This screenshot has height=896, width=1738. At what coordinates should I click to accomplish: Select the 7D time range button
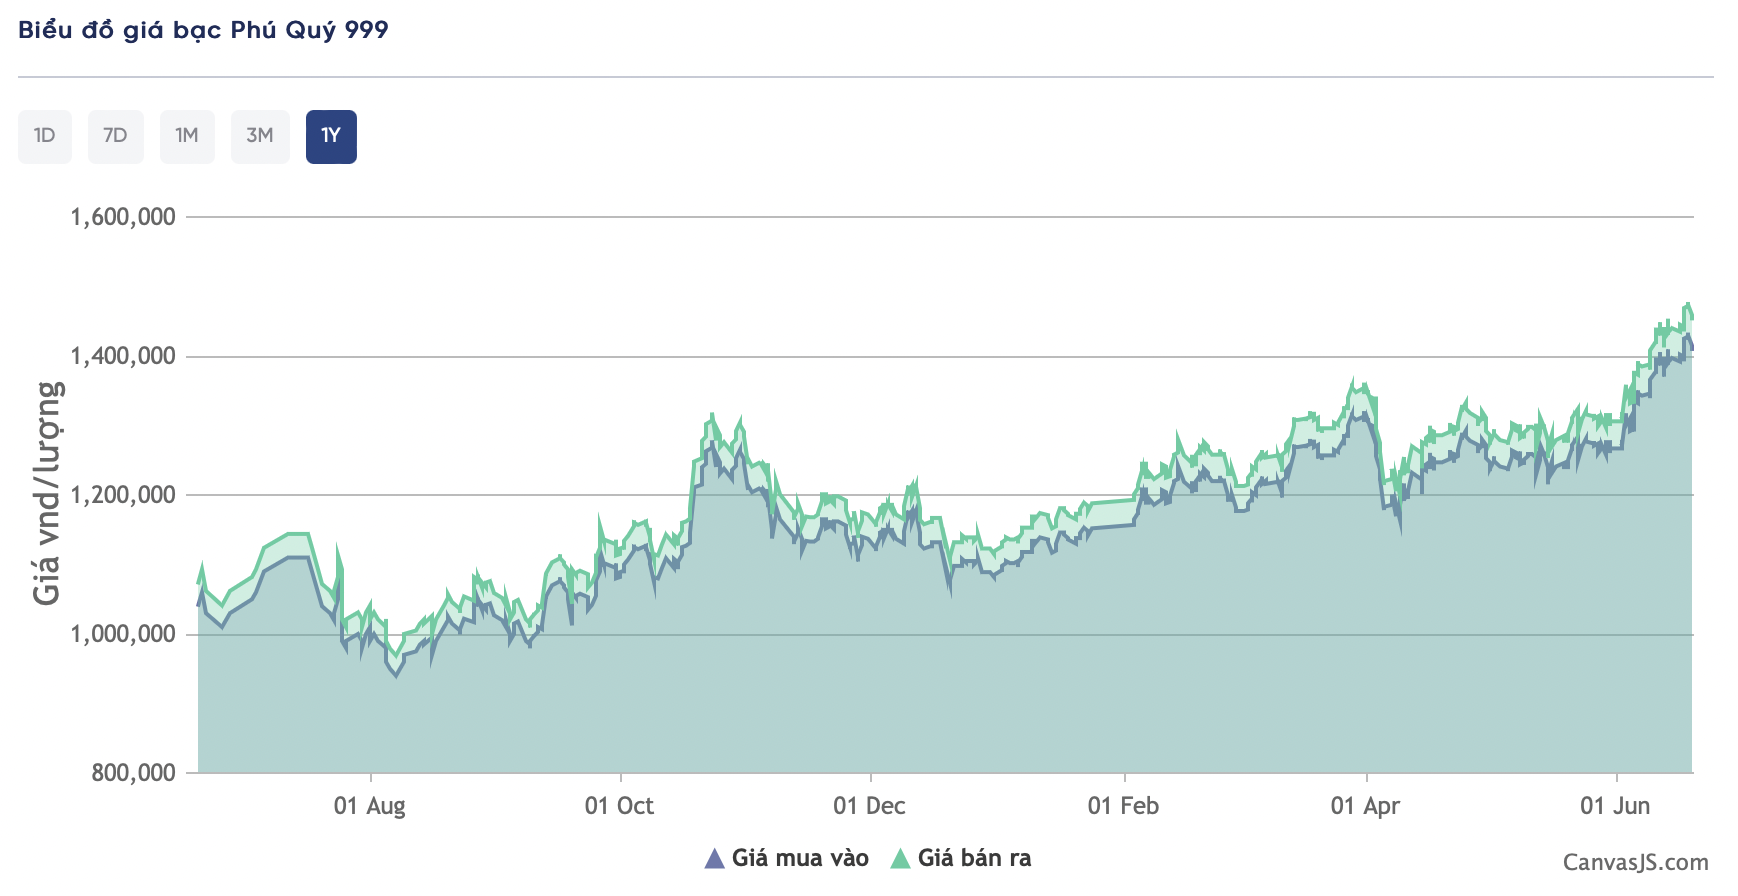click(116, 136)
